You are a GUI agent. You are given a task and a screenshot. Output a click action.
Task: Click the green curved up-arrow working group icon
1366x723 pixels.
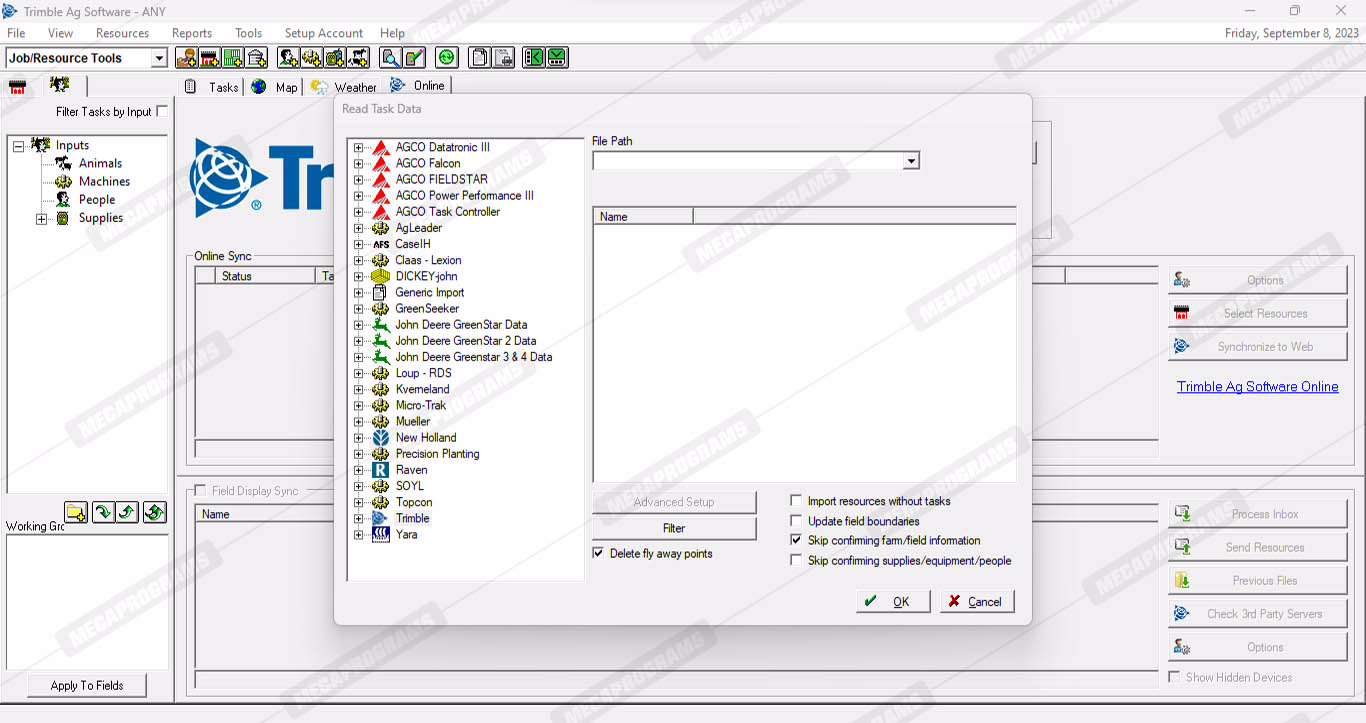128,513
